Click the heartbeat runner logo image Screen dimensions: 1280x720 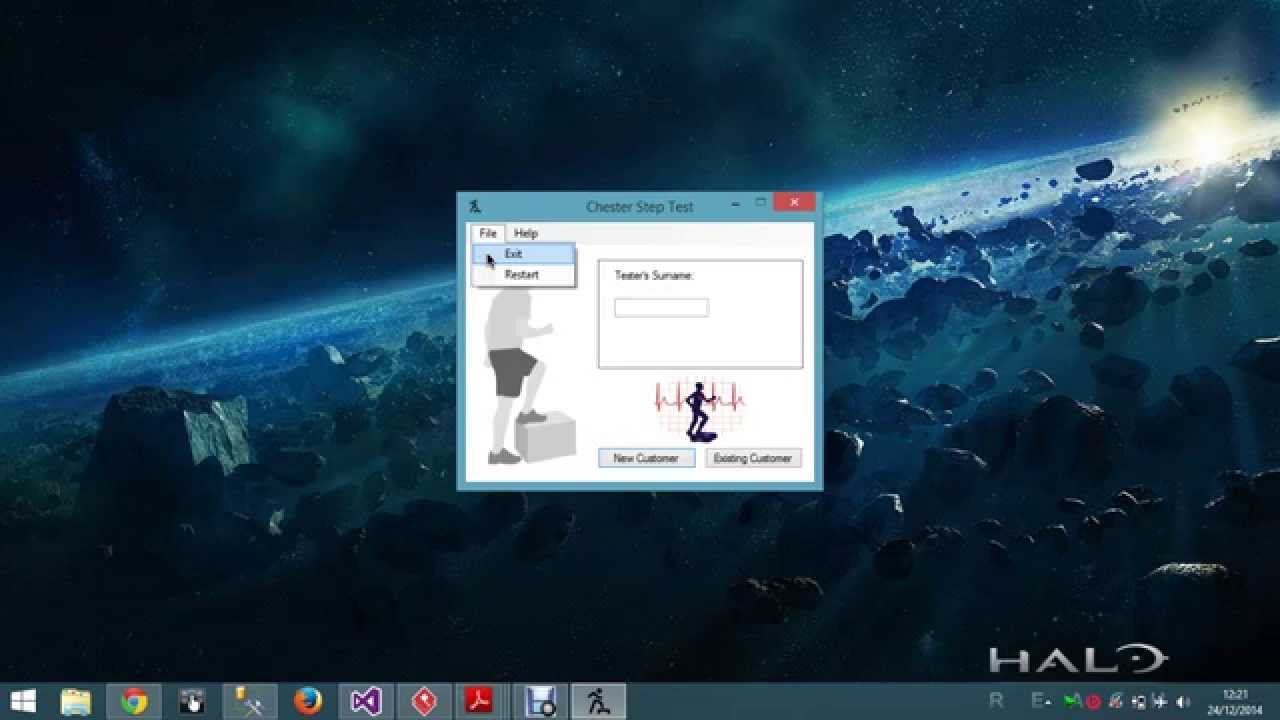click(700, 410)
